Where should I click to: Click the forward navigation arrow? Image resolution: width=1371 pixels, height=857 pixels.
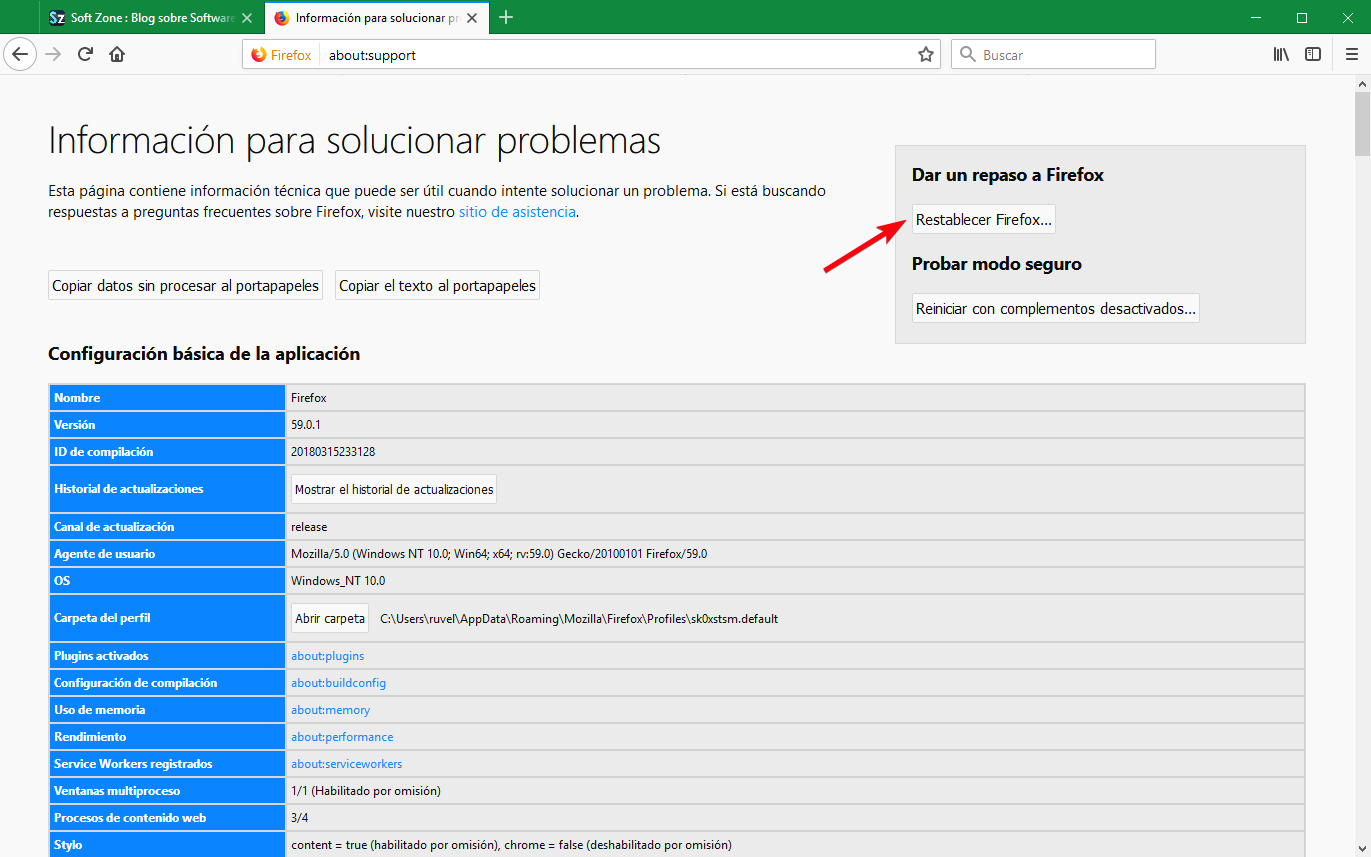click(54, 54)
